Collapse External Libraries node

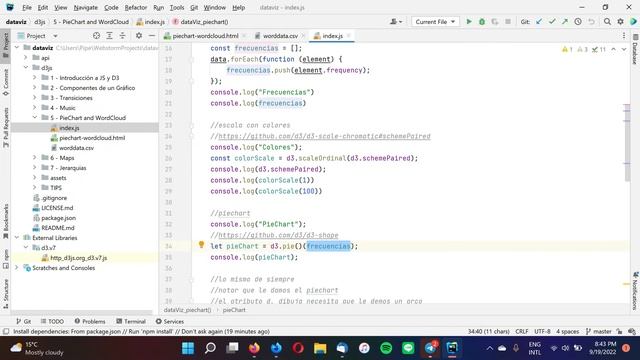[16, 238]
